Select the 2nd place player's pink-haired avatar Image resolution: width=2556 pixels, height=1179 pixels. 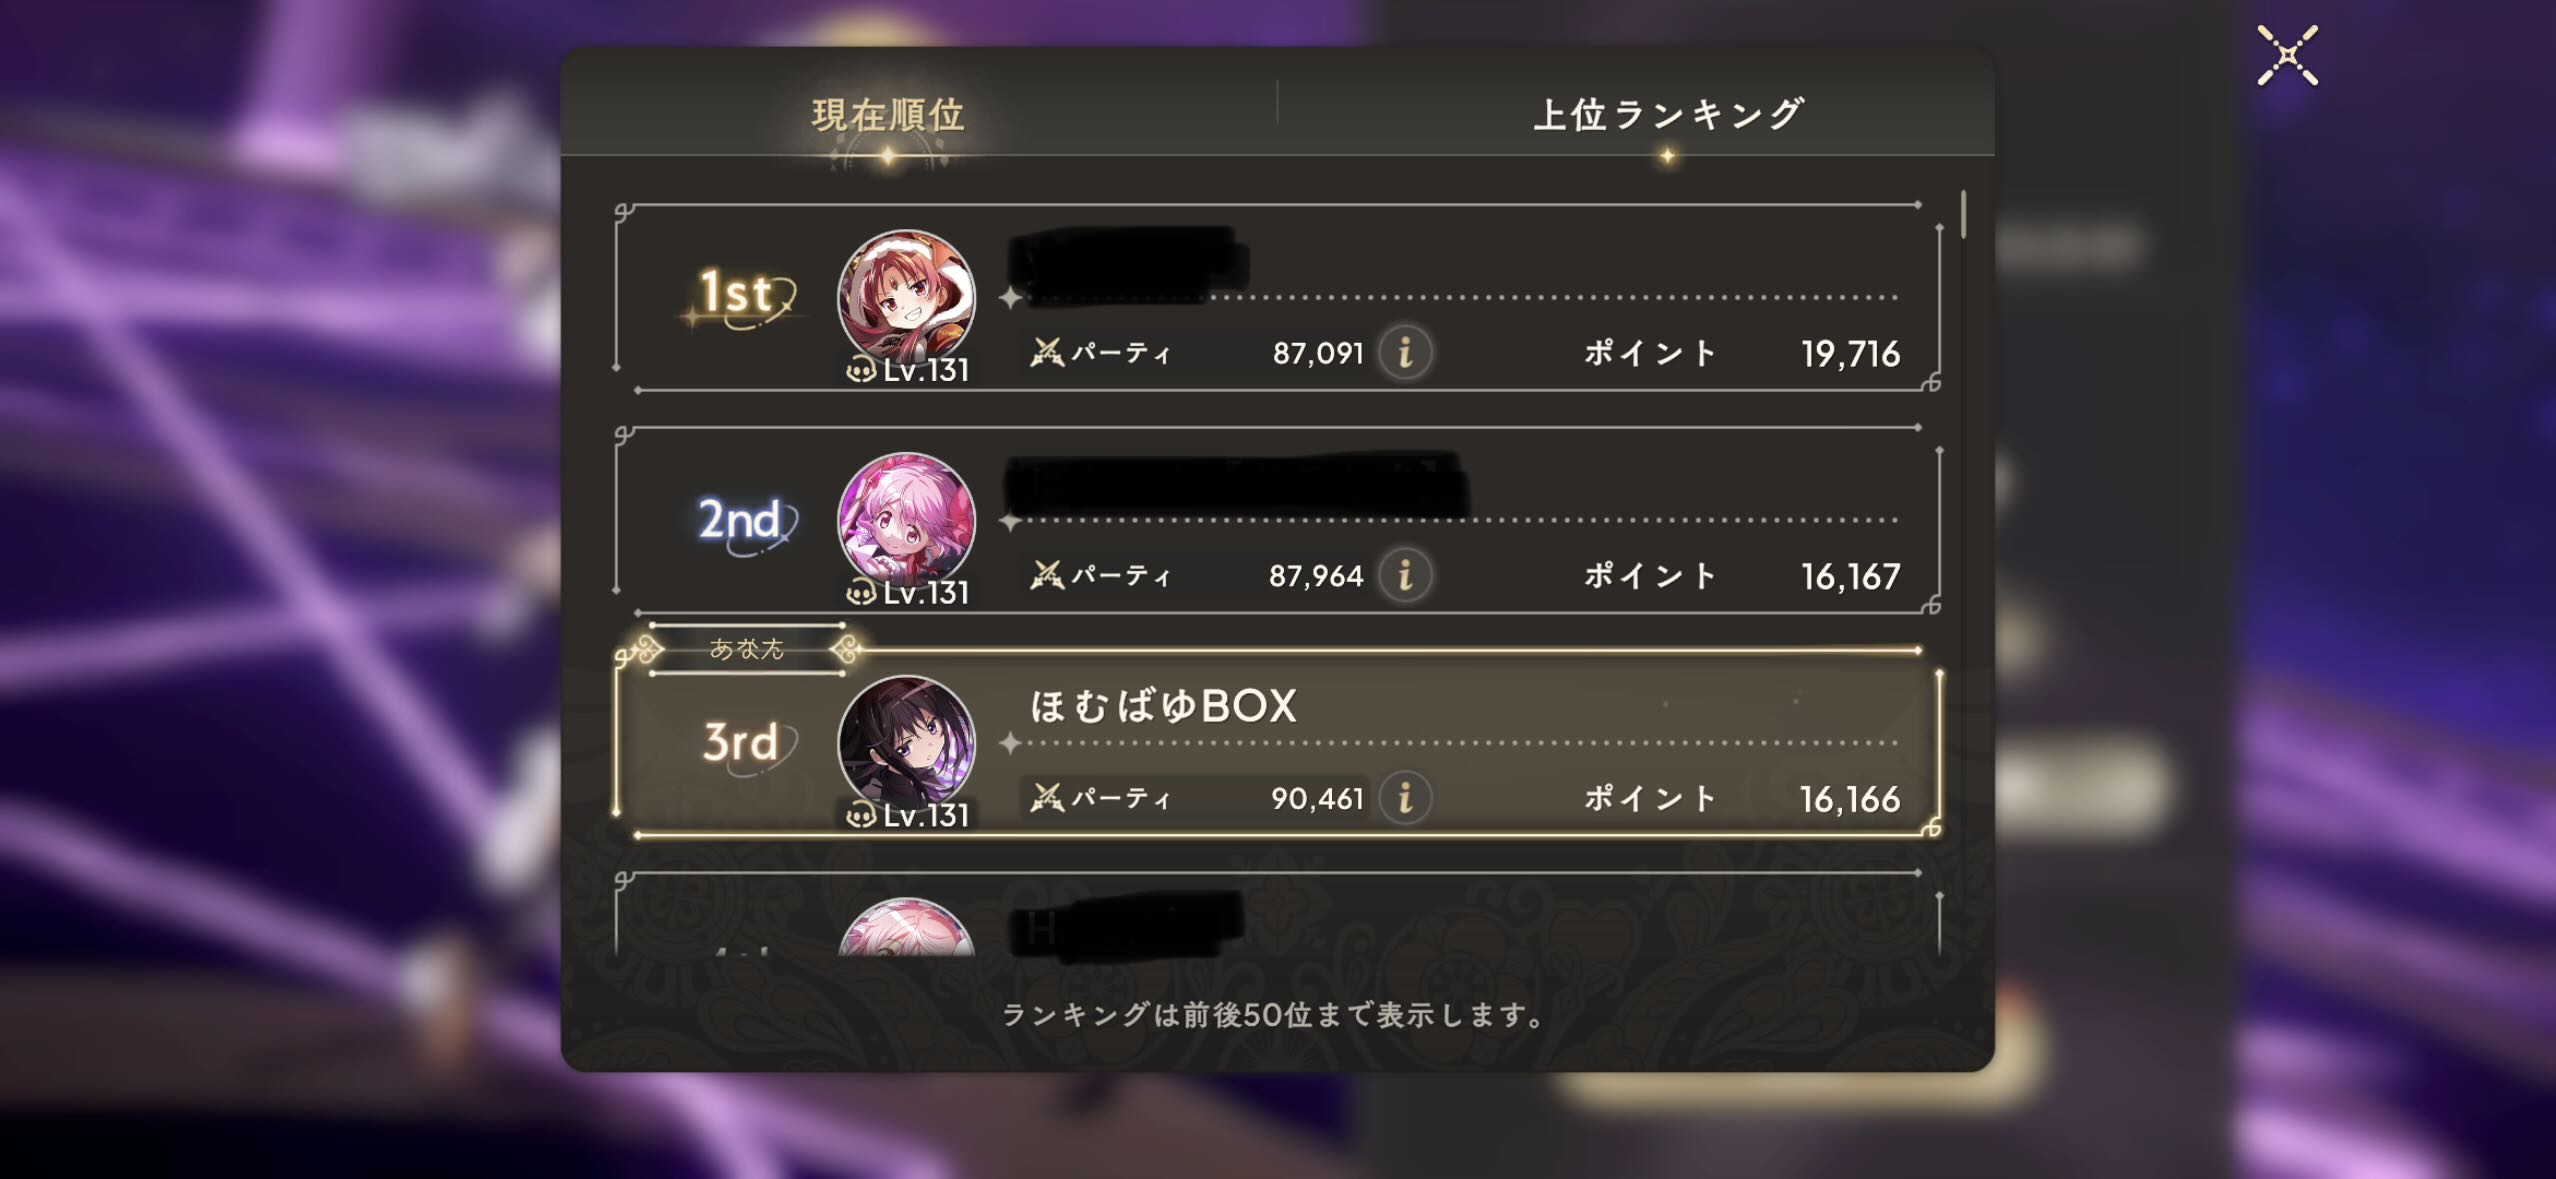click(x=906, y=522)
